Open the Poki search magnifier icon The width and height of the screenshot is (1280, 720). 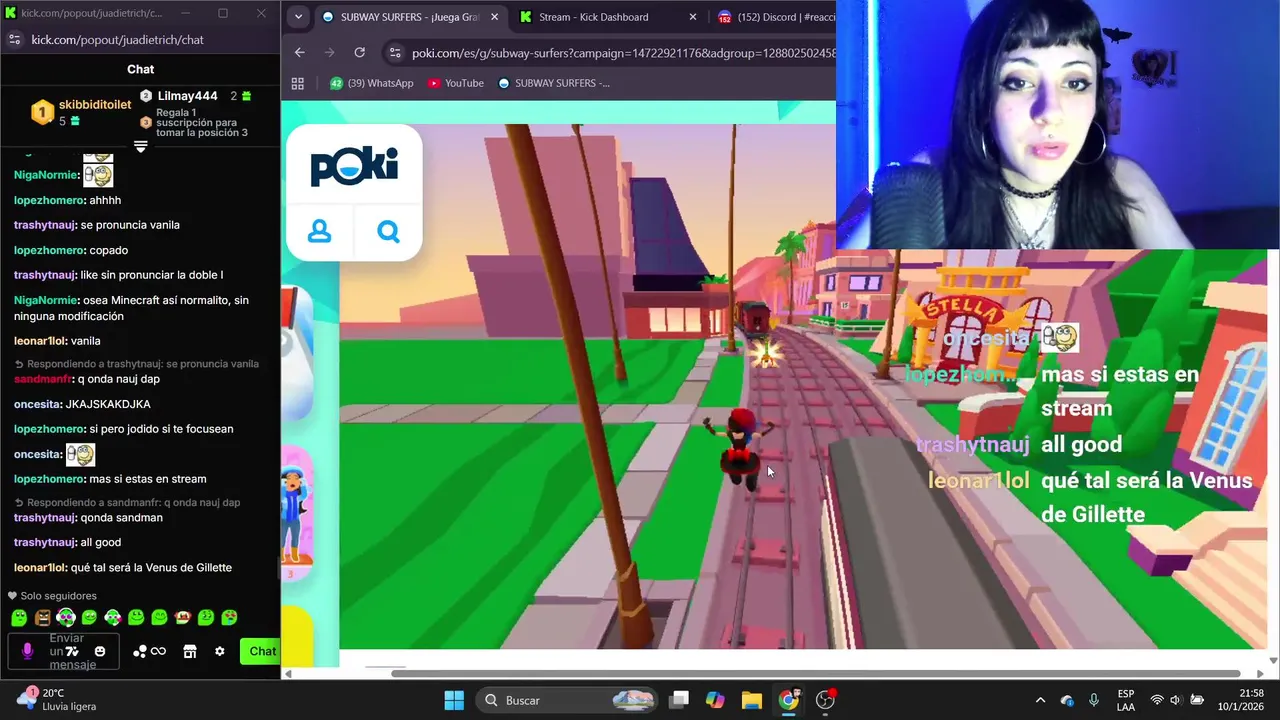[388, 232]
